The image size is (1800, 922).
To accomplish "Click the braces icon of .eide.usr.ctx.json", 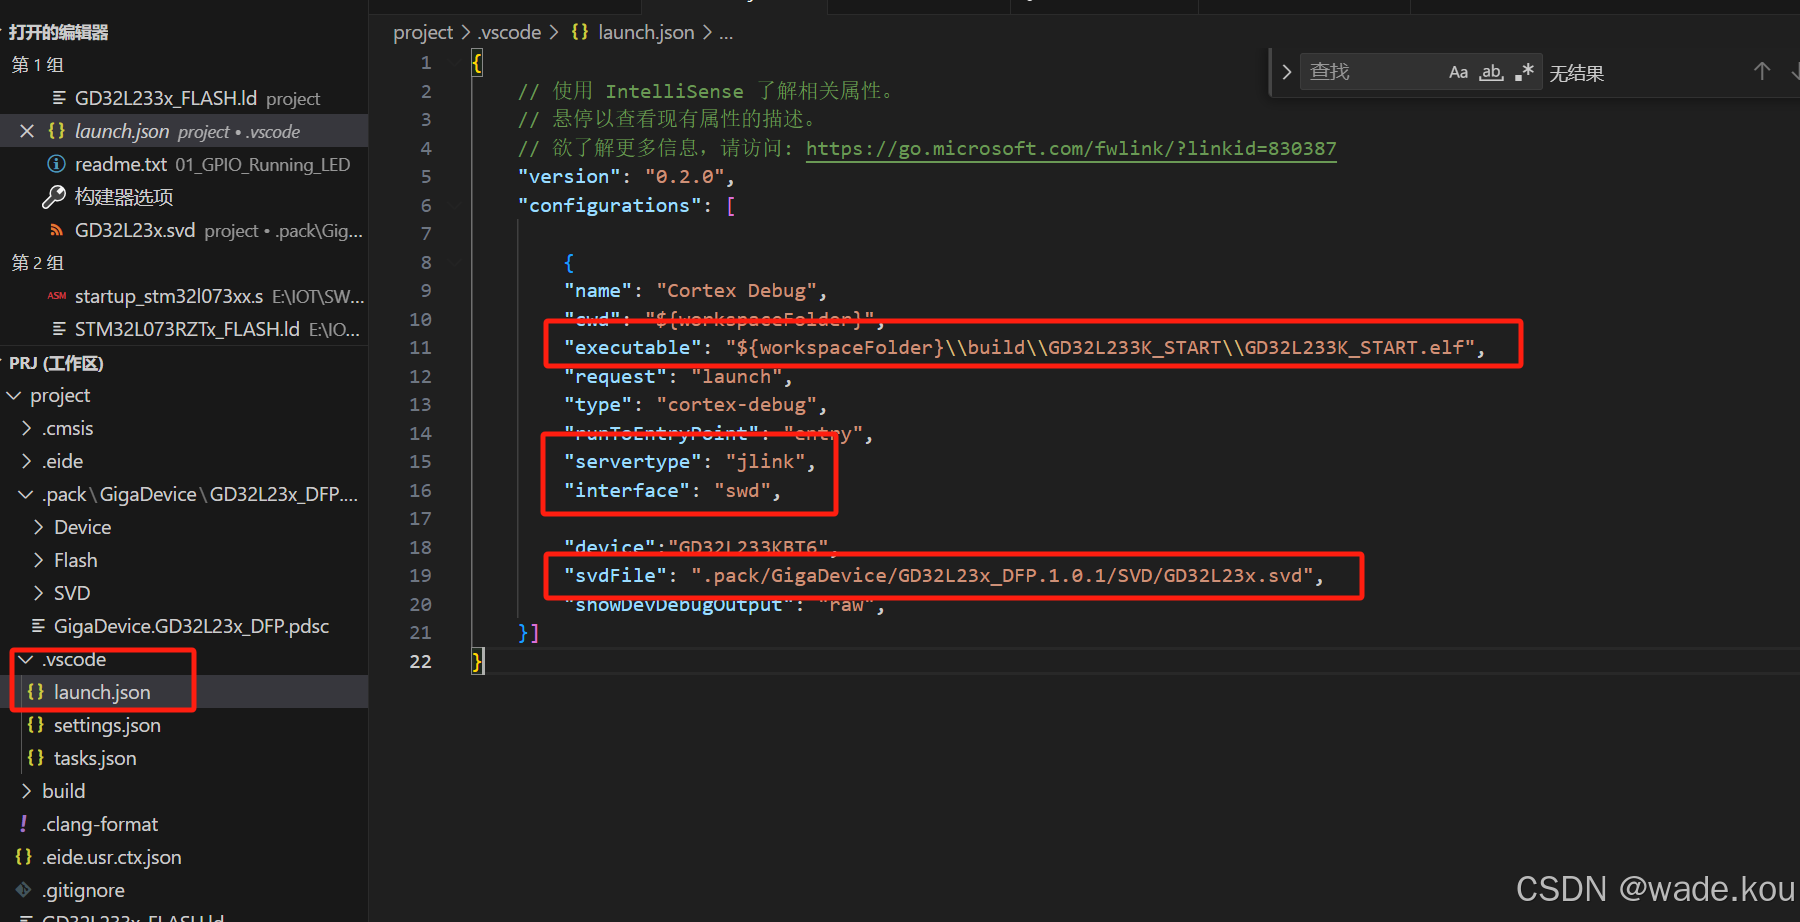I will click(24, 857).
